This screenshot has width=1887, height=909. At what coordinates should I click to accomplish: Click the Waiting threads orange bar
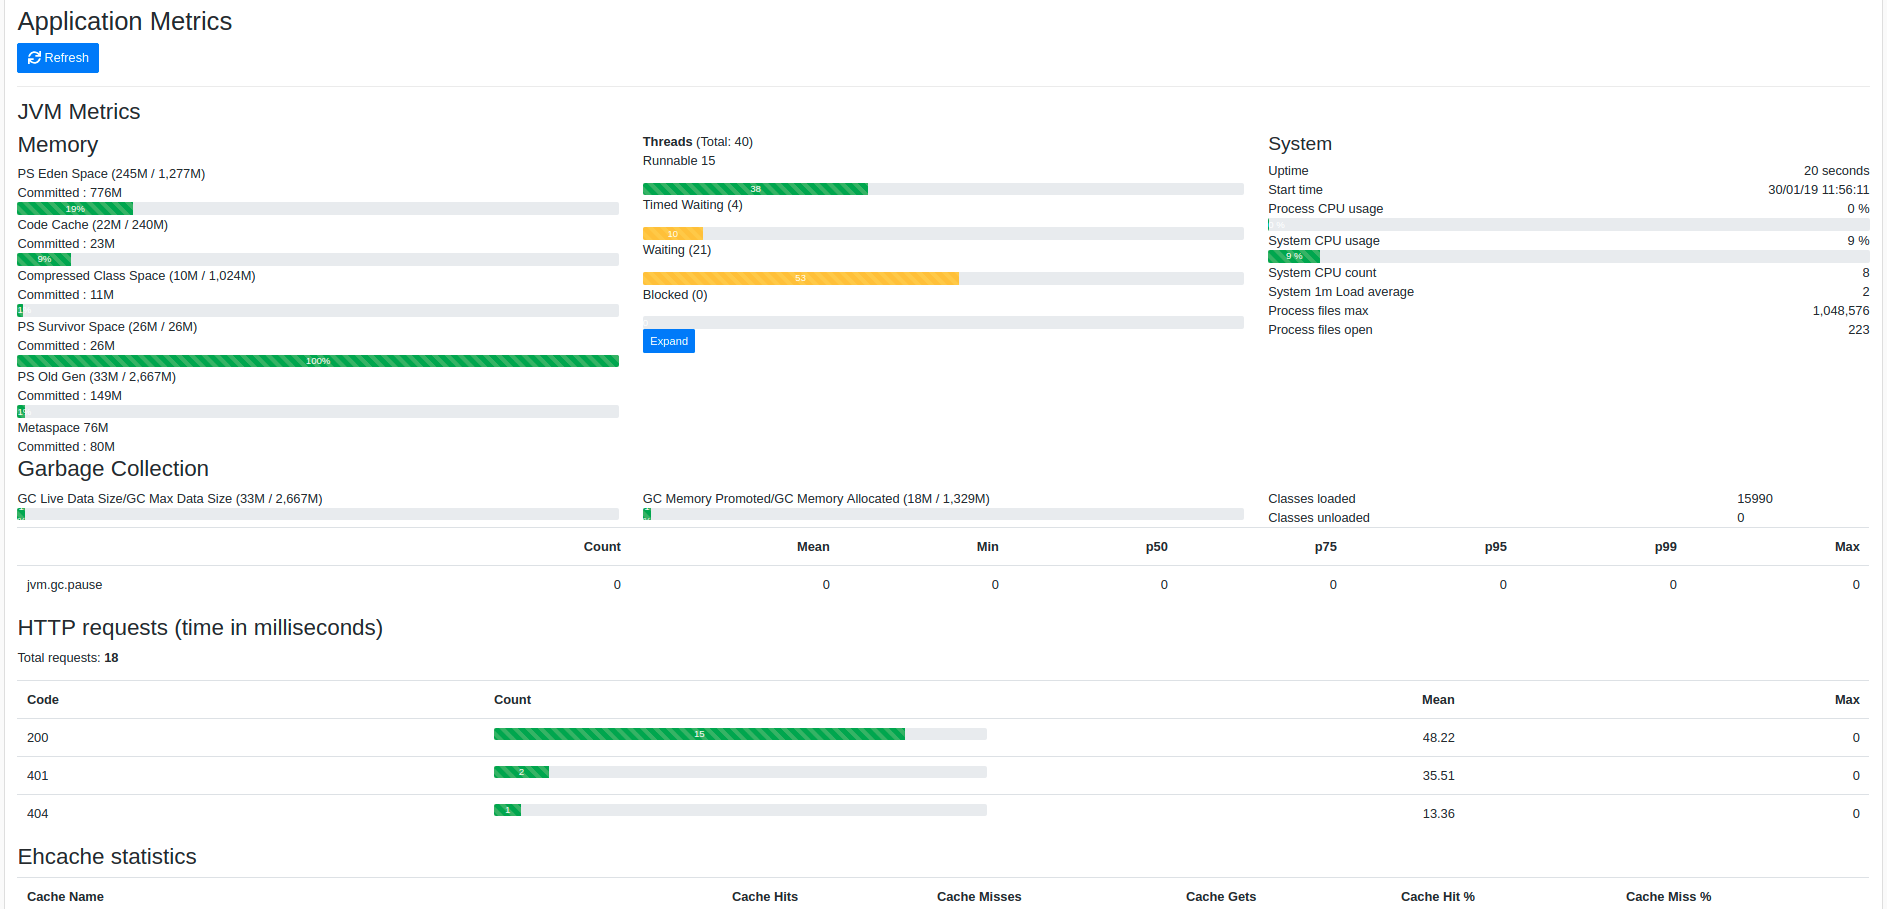[800, 277]
